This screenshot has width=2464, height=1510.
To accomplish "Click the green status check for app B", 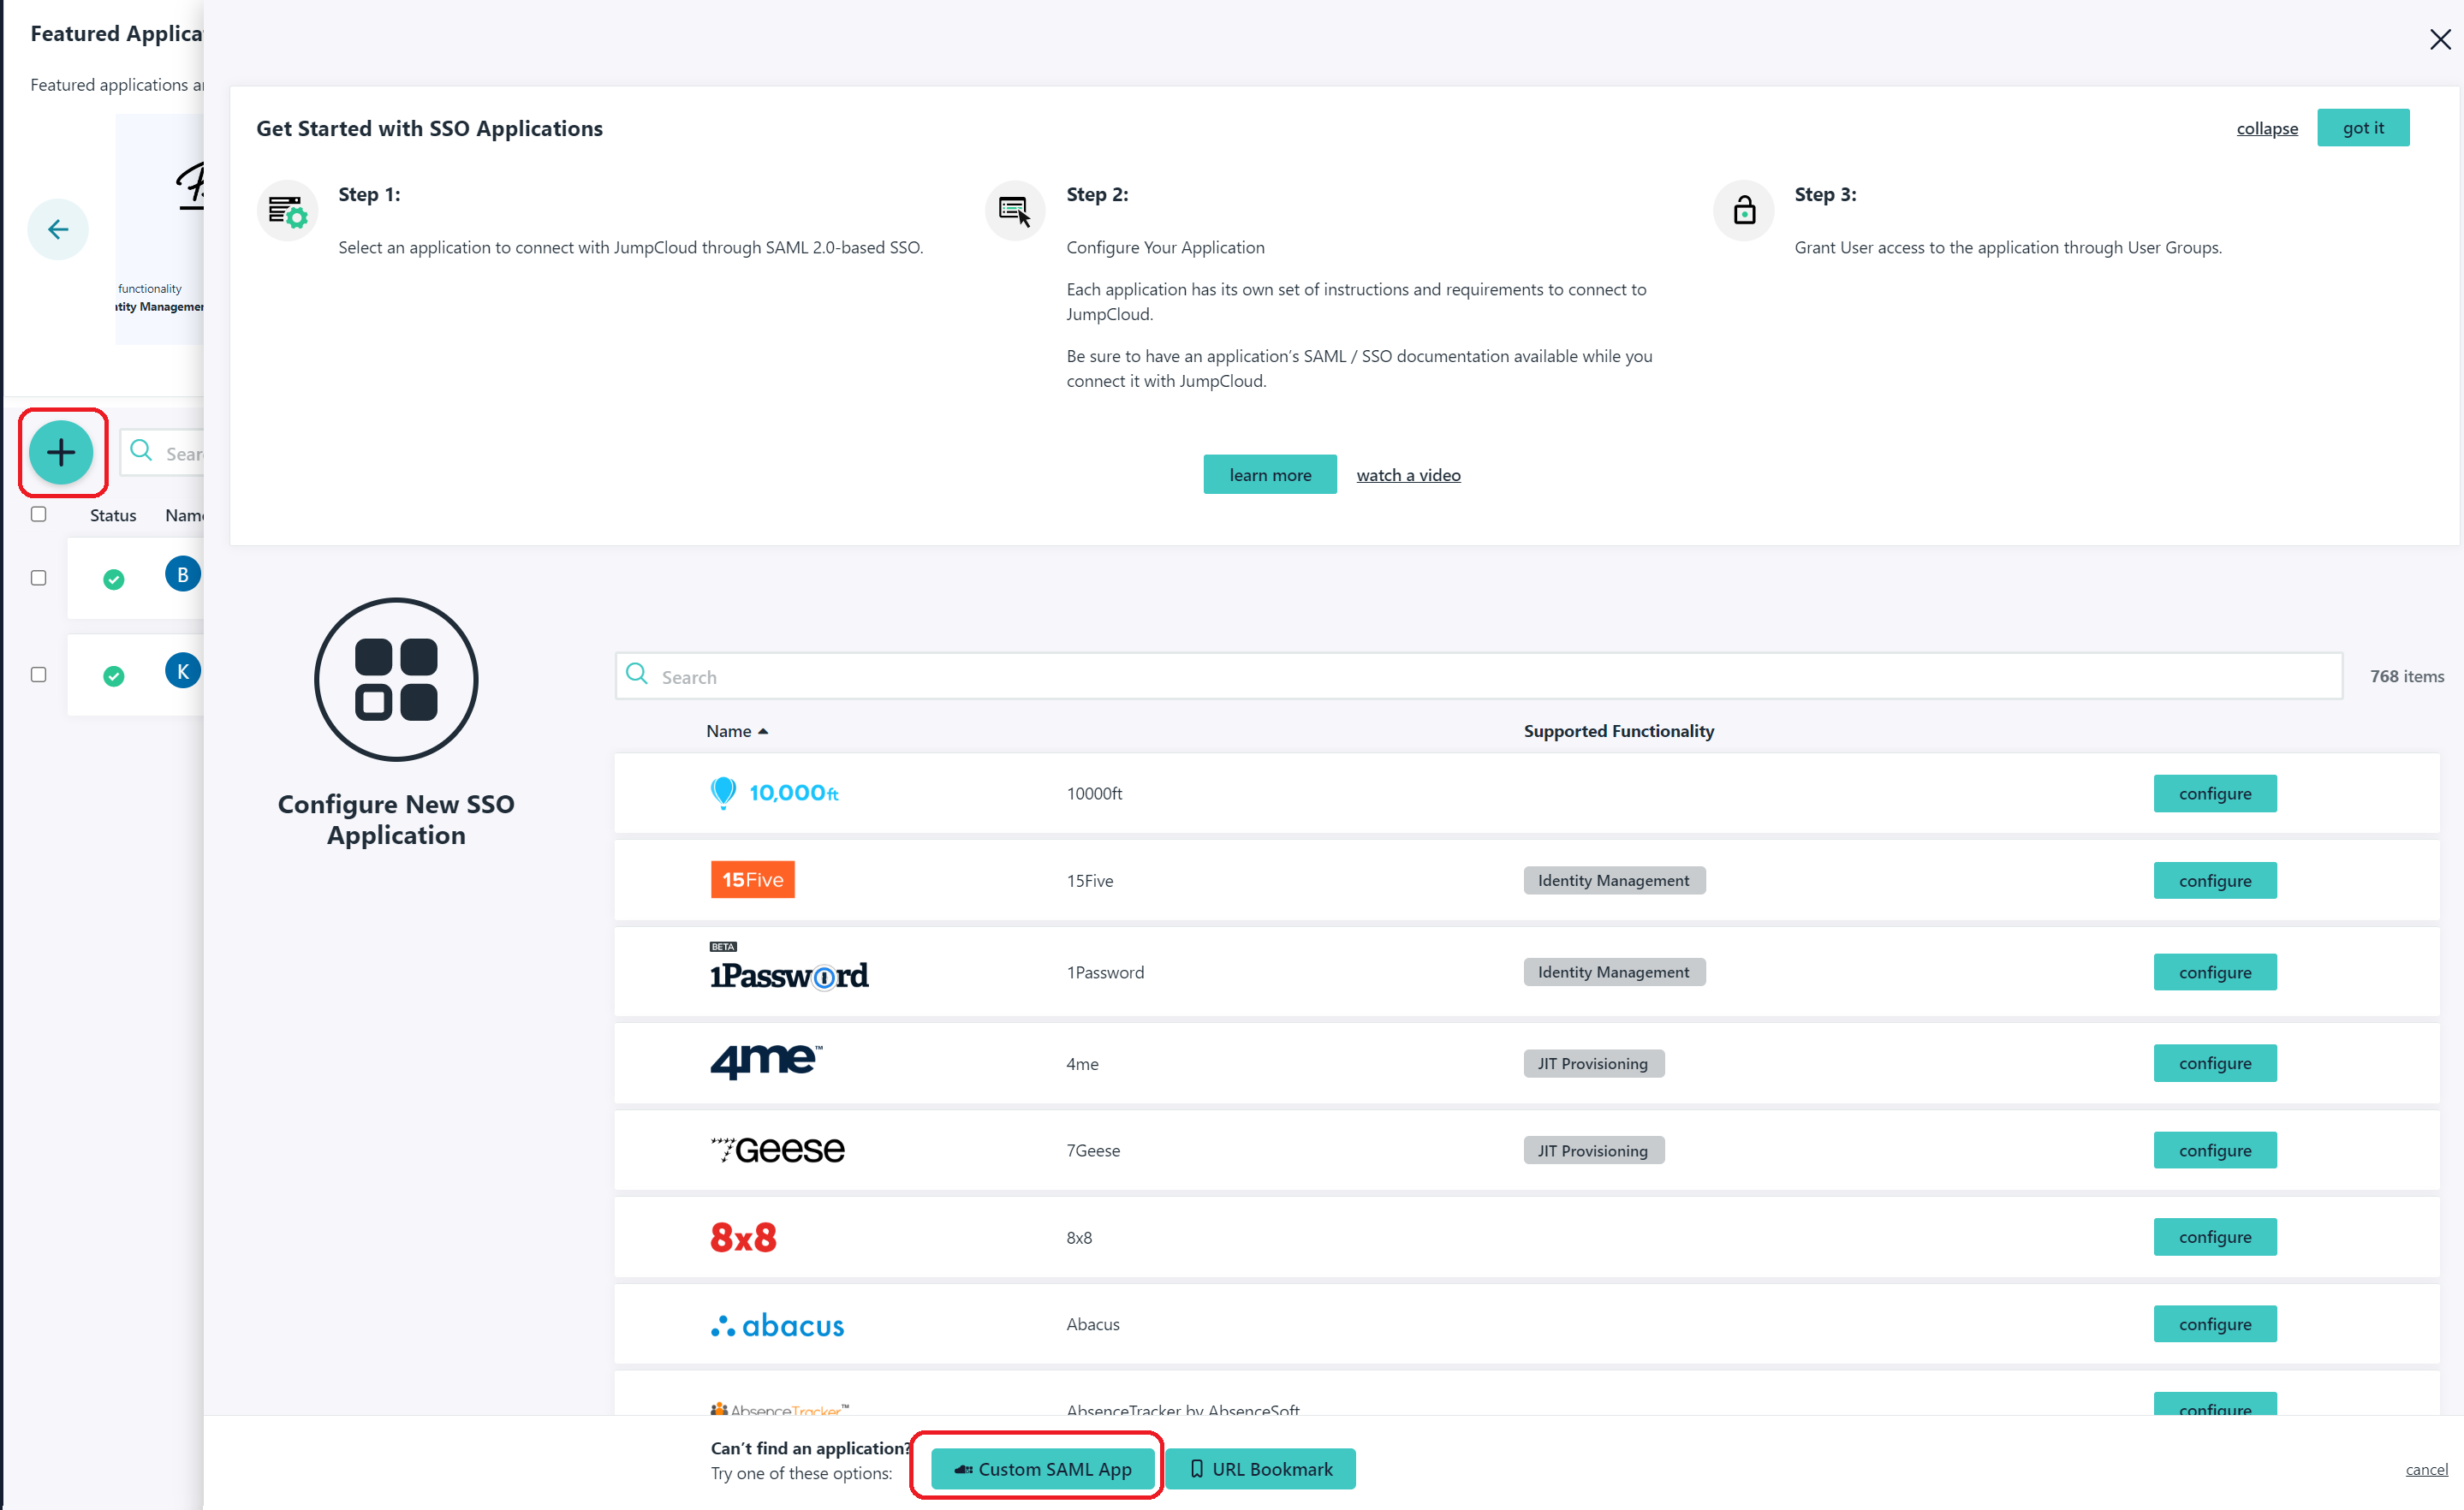I will 114,579.
